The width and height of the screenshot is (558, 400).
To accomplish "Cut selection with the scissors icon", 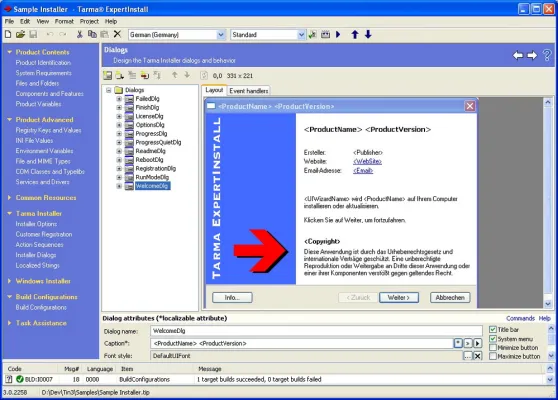I will [80, 34].
